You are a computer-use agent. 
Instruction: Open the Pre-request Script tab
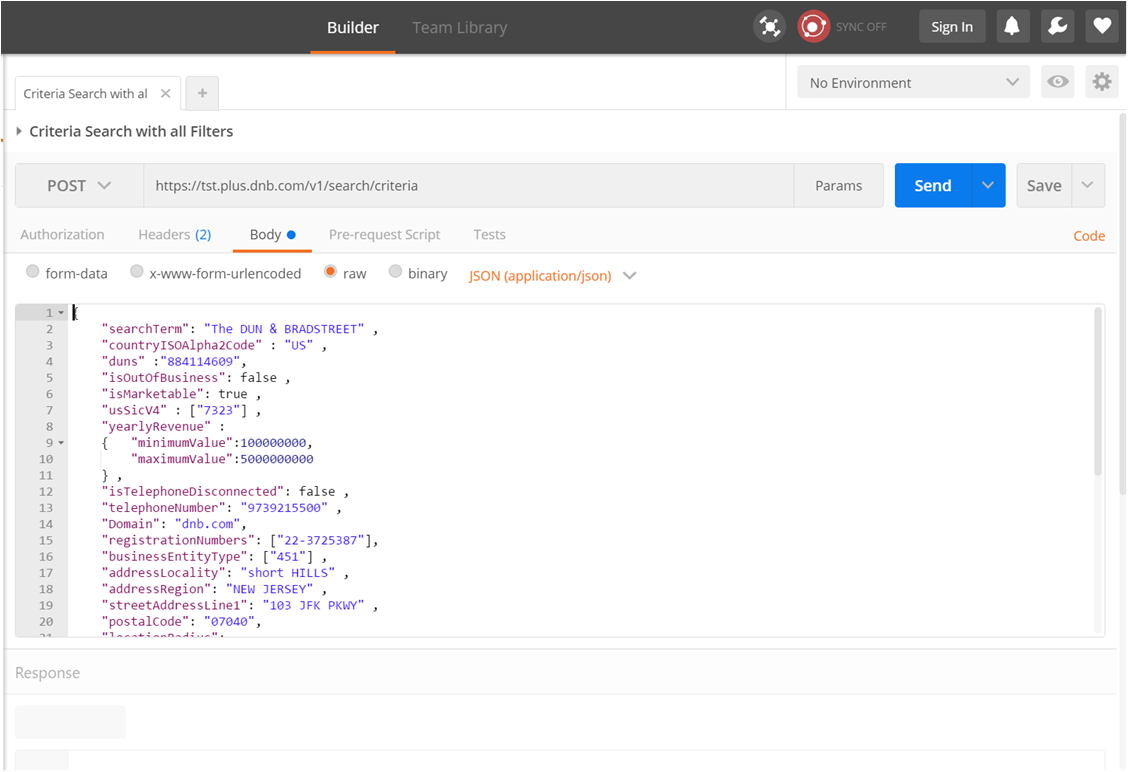tap(384, 235)
